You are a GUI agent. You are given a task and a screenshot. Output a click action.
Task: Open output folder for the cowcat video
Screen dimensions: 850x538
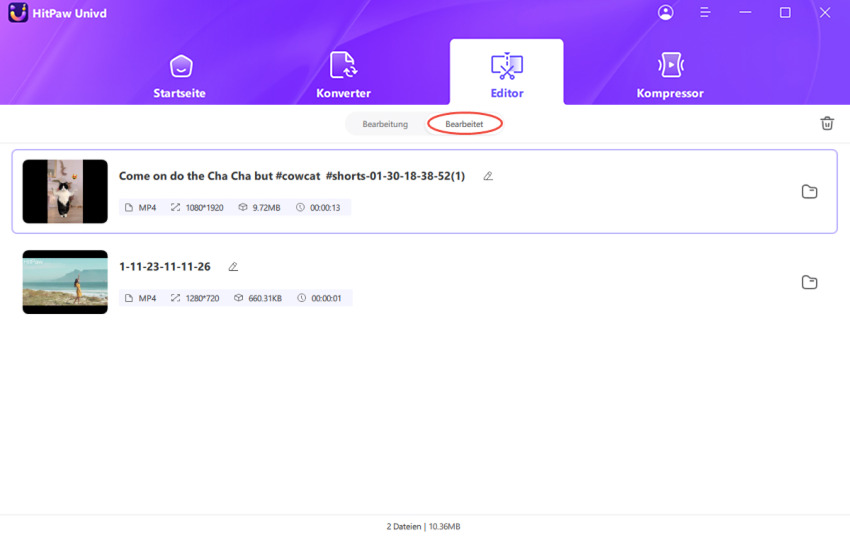809,192
